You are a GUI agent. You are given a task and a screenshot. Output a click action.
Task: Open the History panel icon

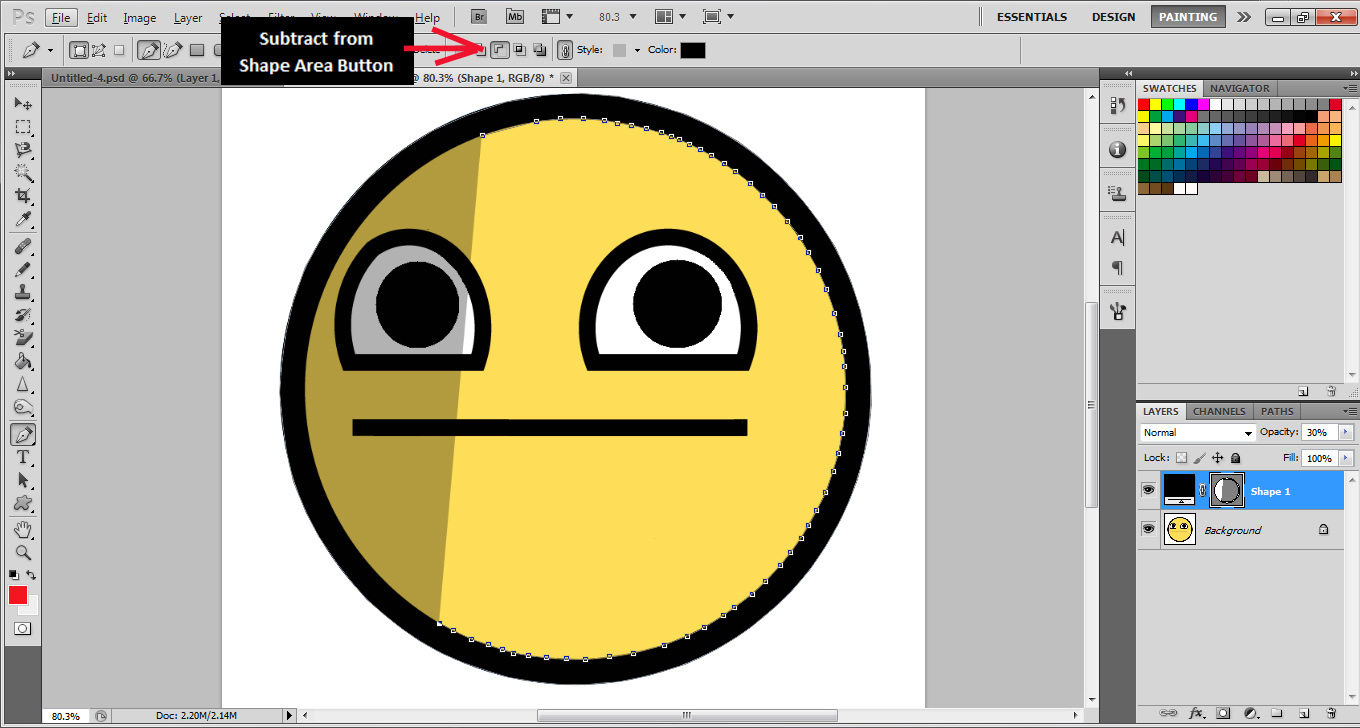point(1118,105)
